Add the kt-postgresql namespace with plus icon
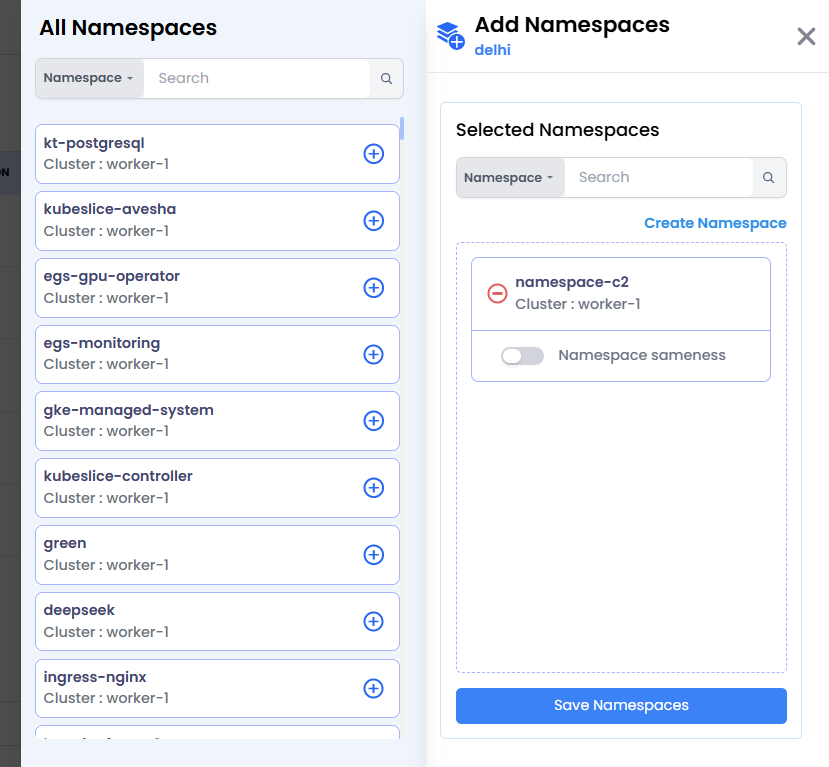Image resolution: width=829 pixels, height=767 pixels. tap(373, 154)
